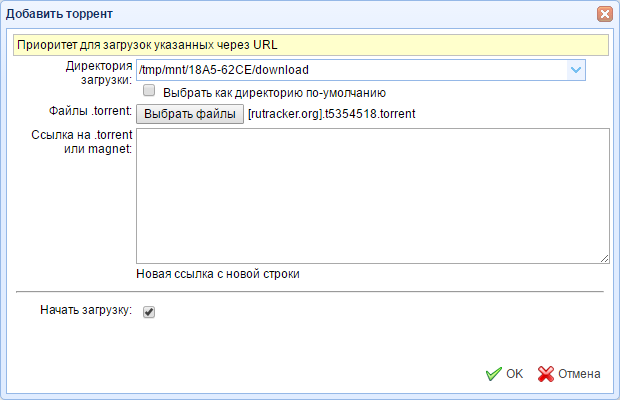Click the Отмена button text
The height and width of the screenshot is (400, 620).
pos(579,374)
